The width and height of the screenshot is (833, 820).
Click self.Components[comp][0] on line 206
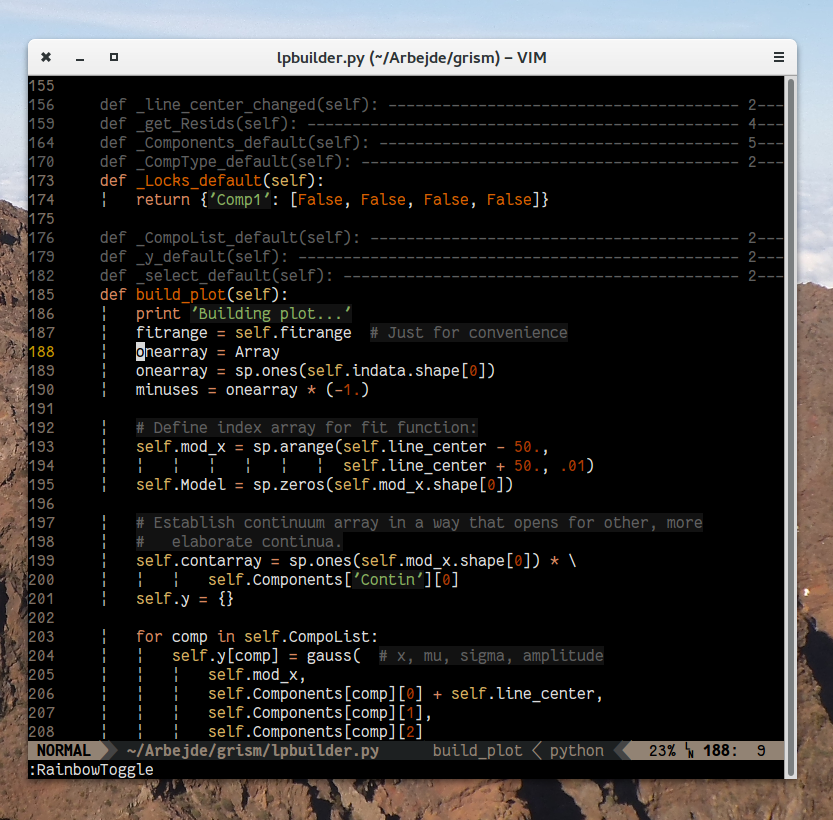315,694
